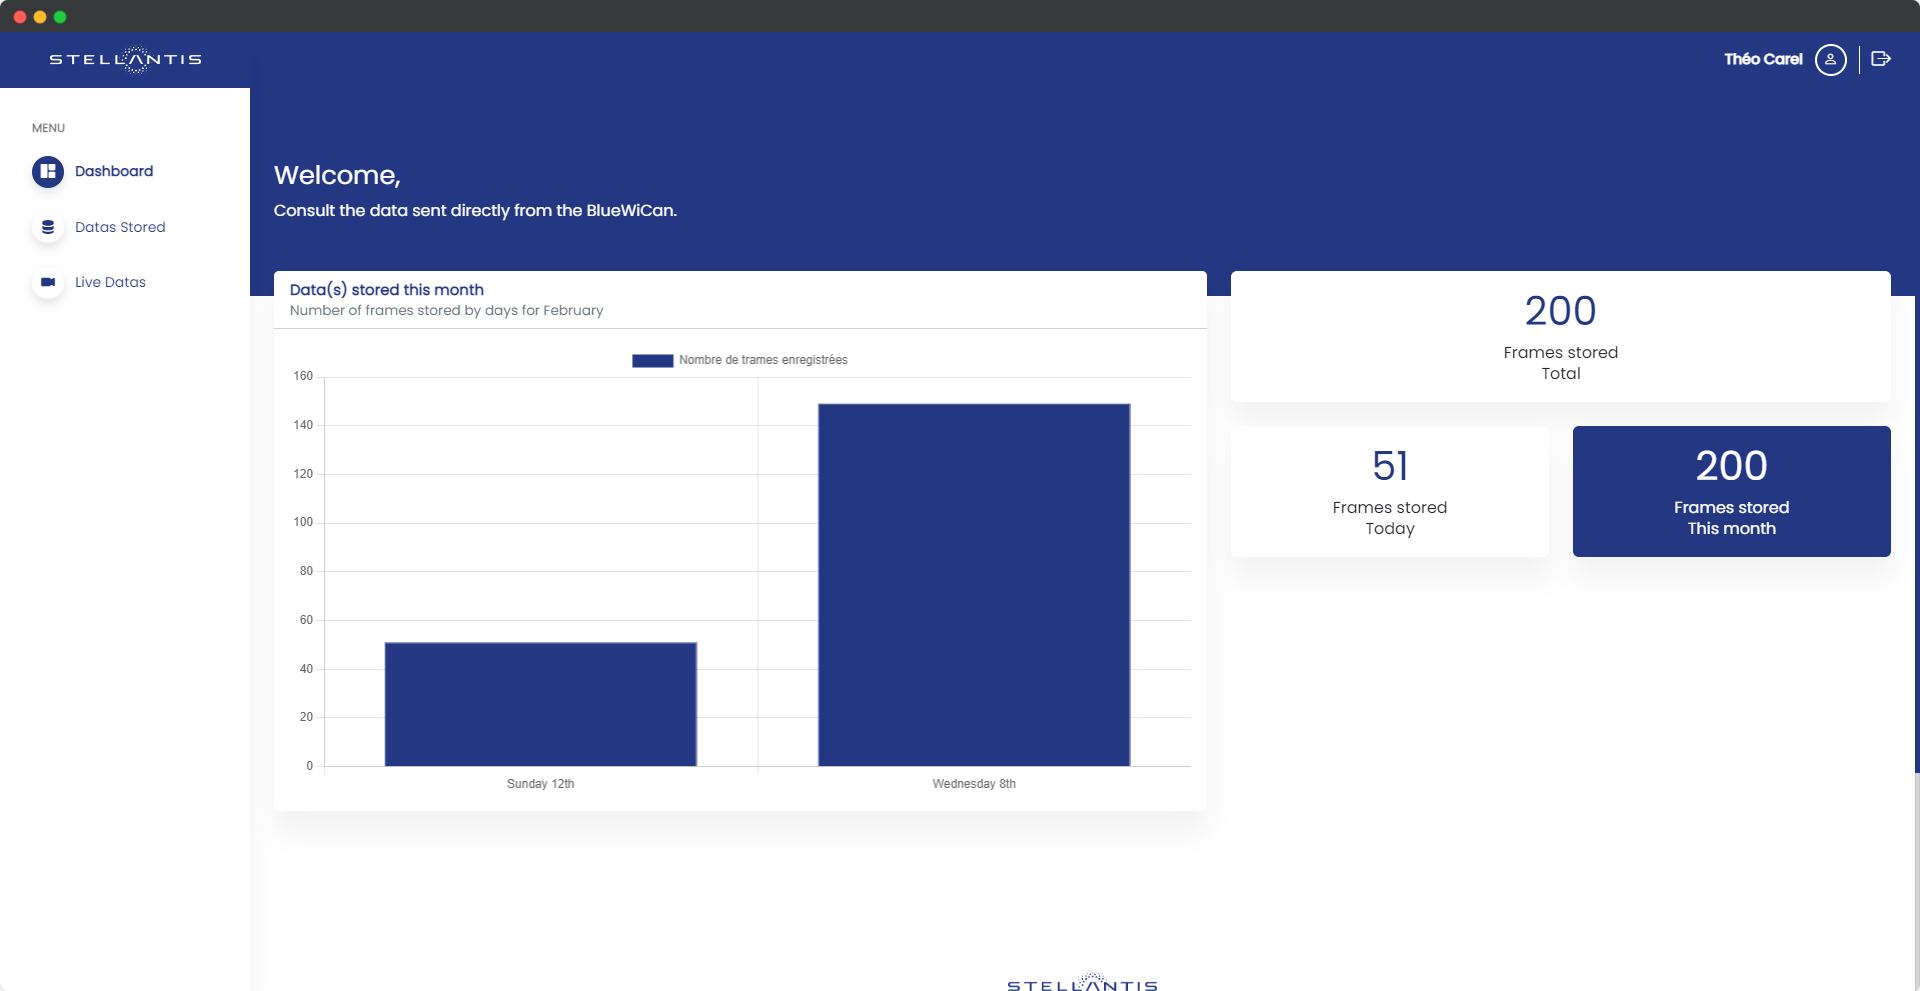Click the Stellantis logo in header
The height and width of the screenshot is (991, 1920).
[x=126, y=60]
